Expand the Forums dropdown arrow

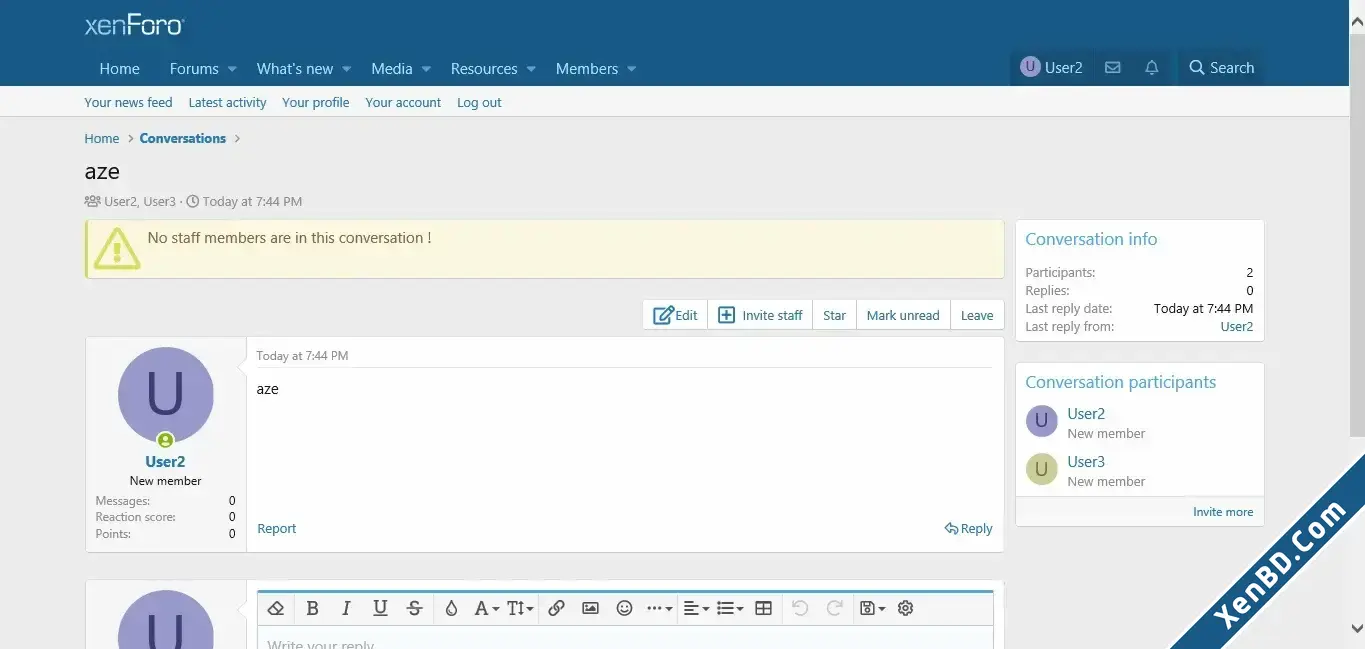[x=232, y=69]
